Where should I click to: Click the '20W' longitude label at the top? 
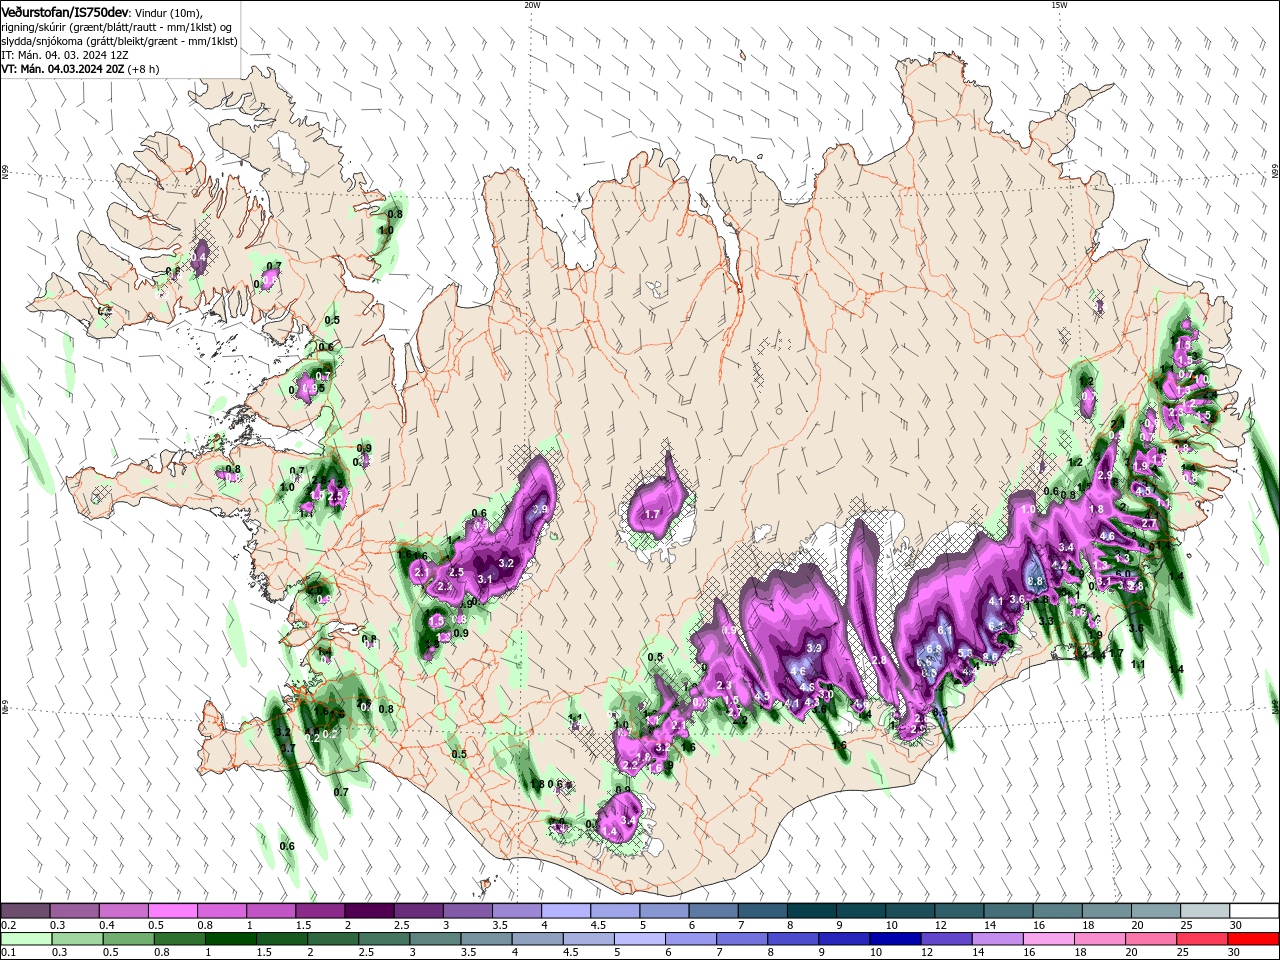click(532, 5)
